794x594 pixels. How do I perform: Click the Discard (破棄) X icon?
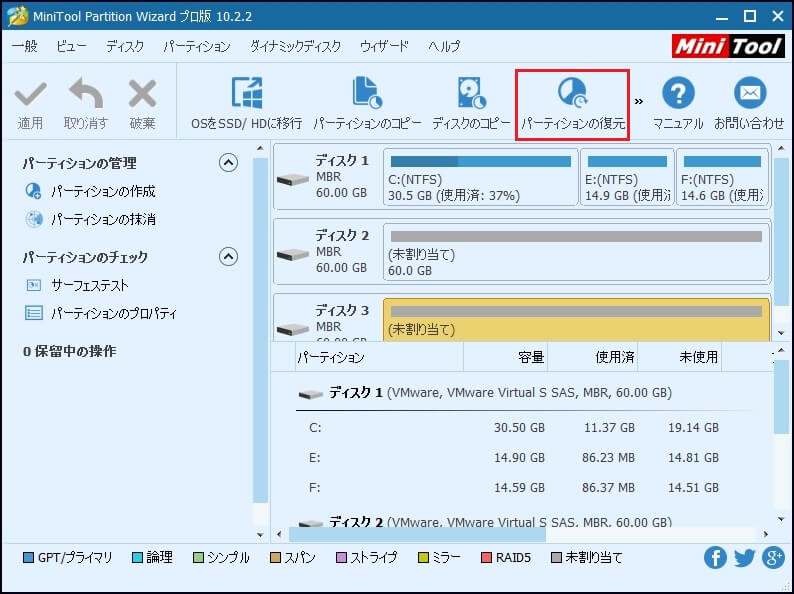(142, 94)
